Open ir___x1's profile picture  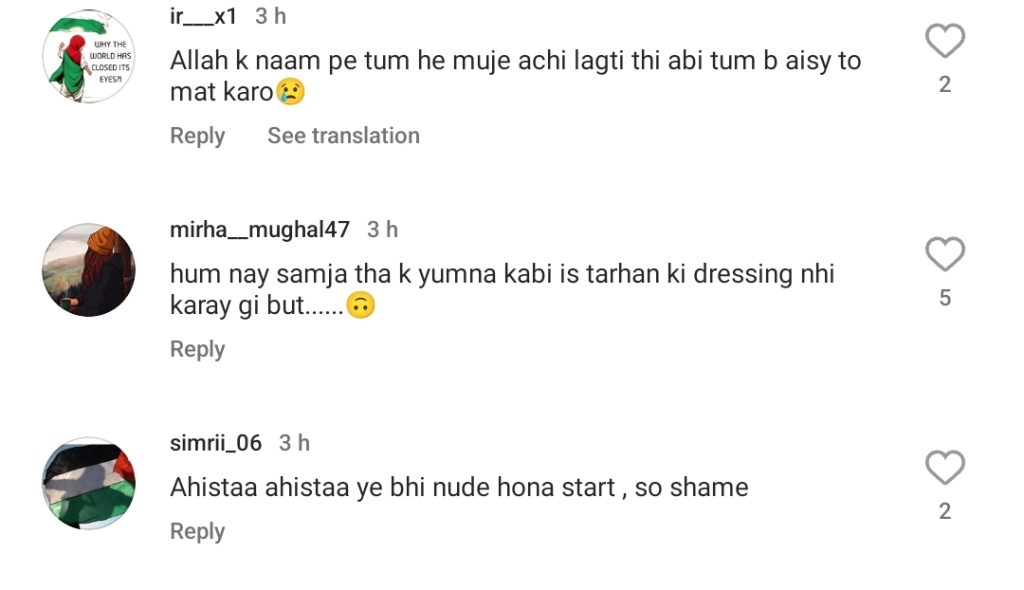pyautogui.click(x=88, y=57)
